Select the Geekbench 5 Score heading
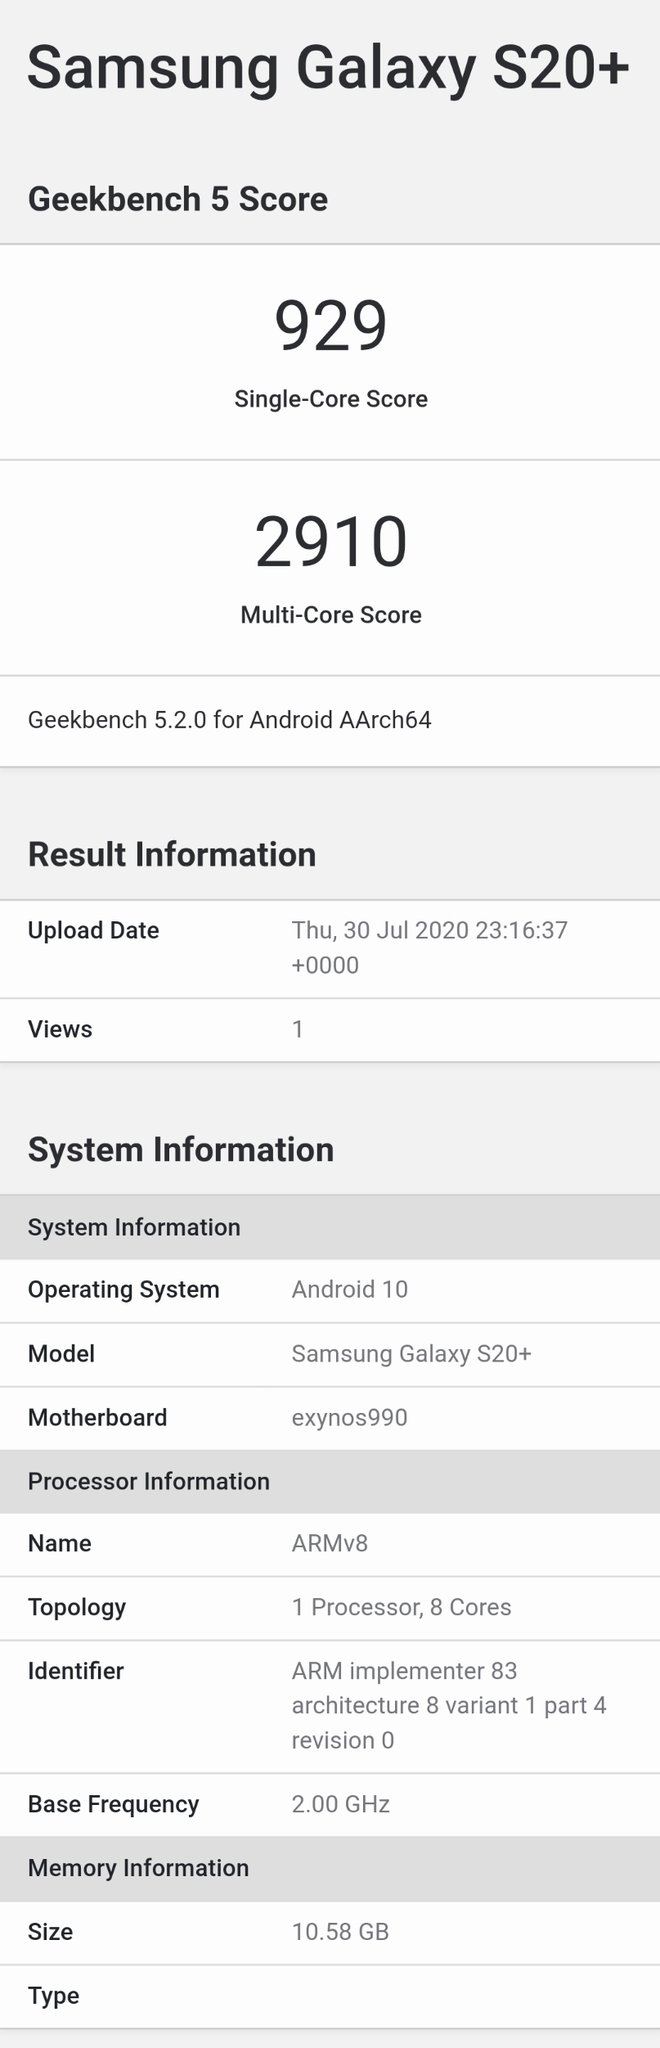This screenshot has height=2048, width=660. (178, 199)
